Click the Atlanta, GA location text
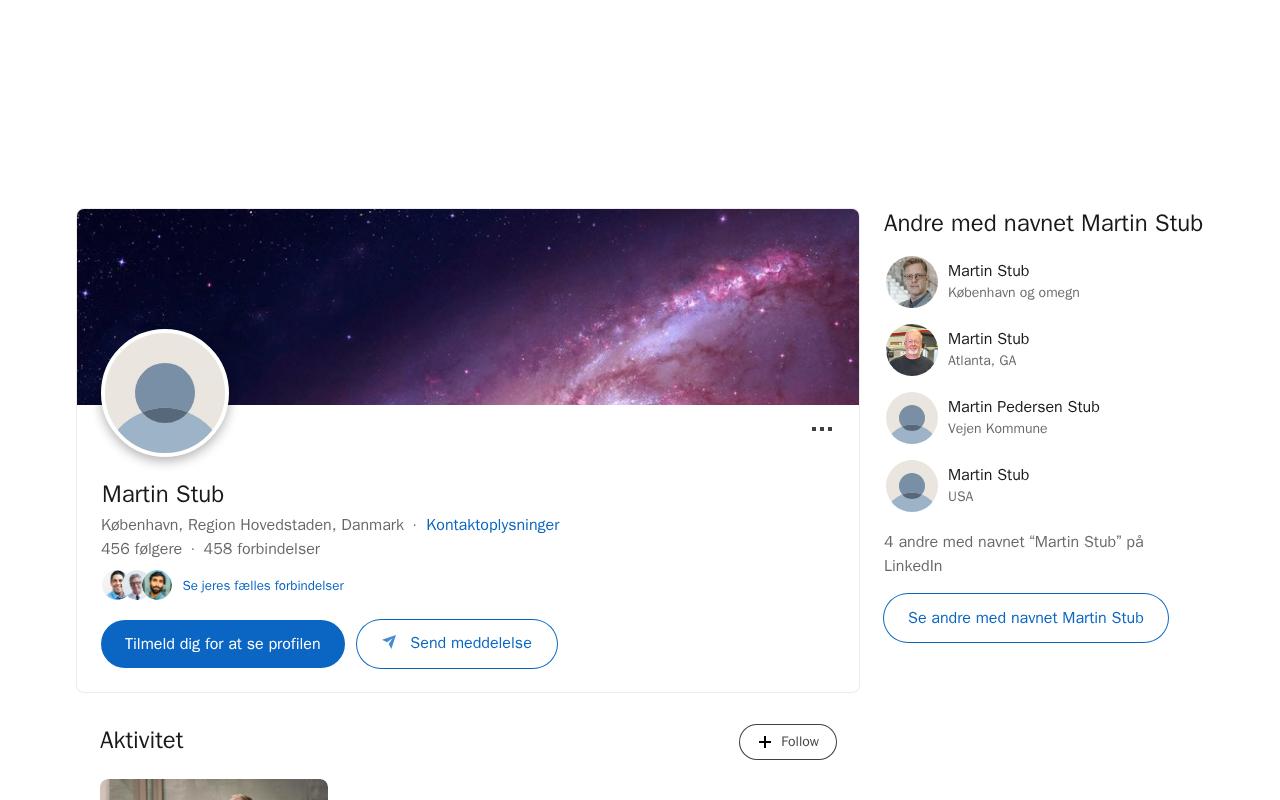 pyautogui.click(x=982, y=361)
